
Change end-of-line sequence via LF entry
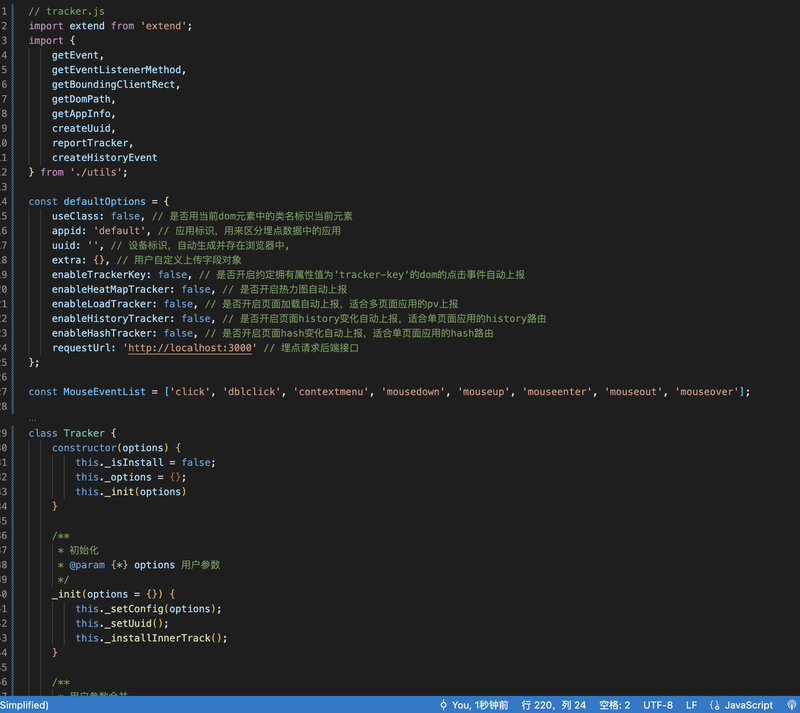coord(691,705)
